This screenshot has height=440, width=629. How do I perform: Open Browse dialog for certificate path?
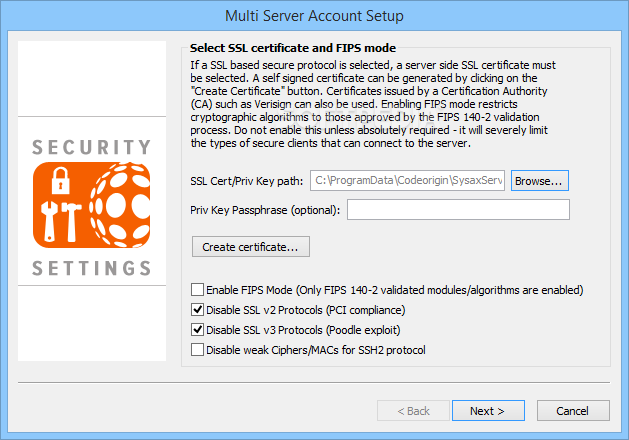point(540,180)
